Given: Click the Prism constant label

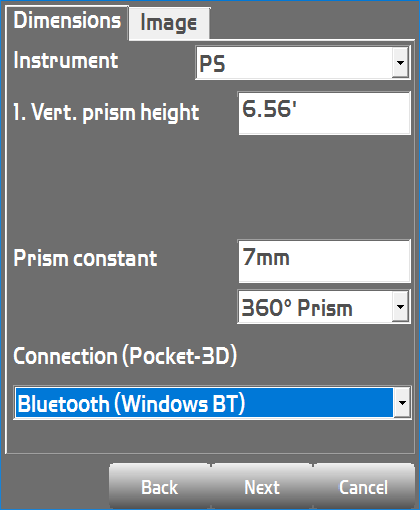Looking at the screenshot, I should click(x=85, y=258).
